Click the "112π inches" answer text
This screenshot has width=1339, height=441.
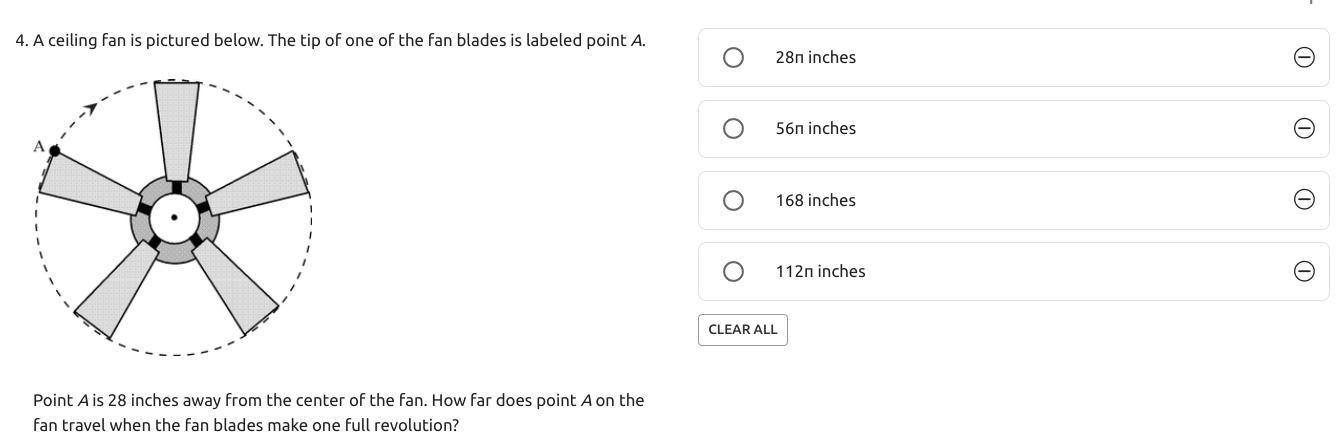coord(820,271)
